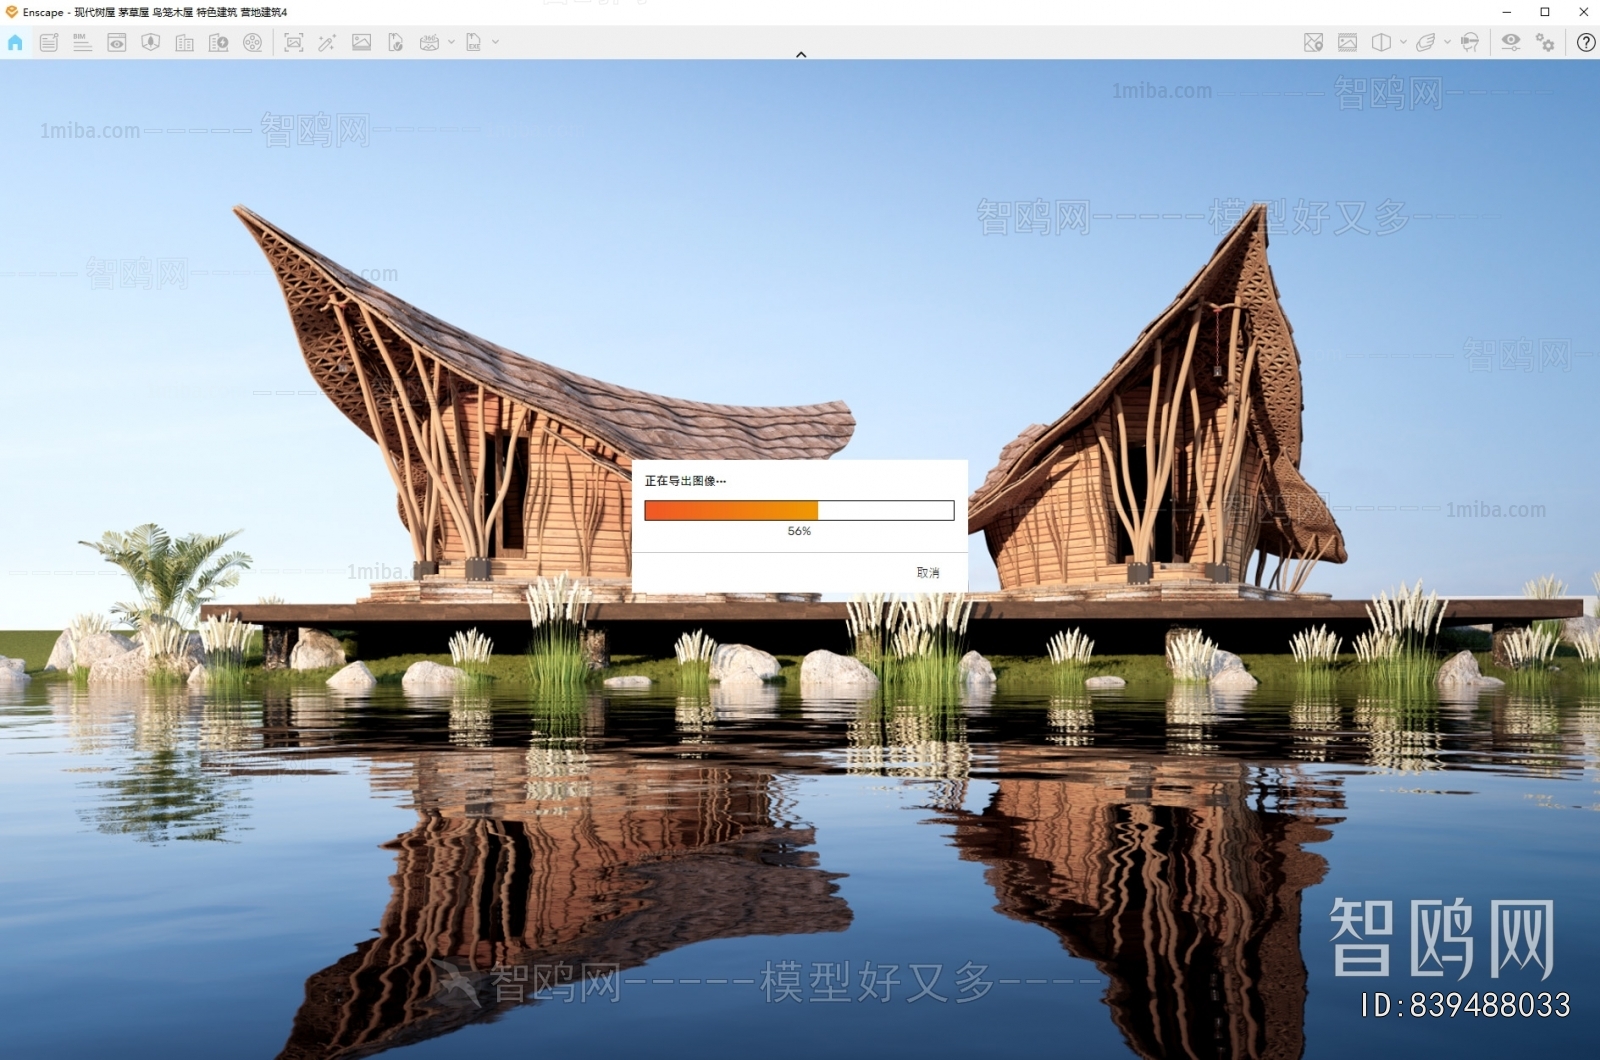Click the Enscape home icon
This screenshot has width=1600, height=1060.
tap(15, 43)
